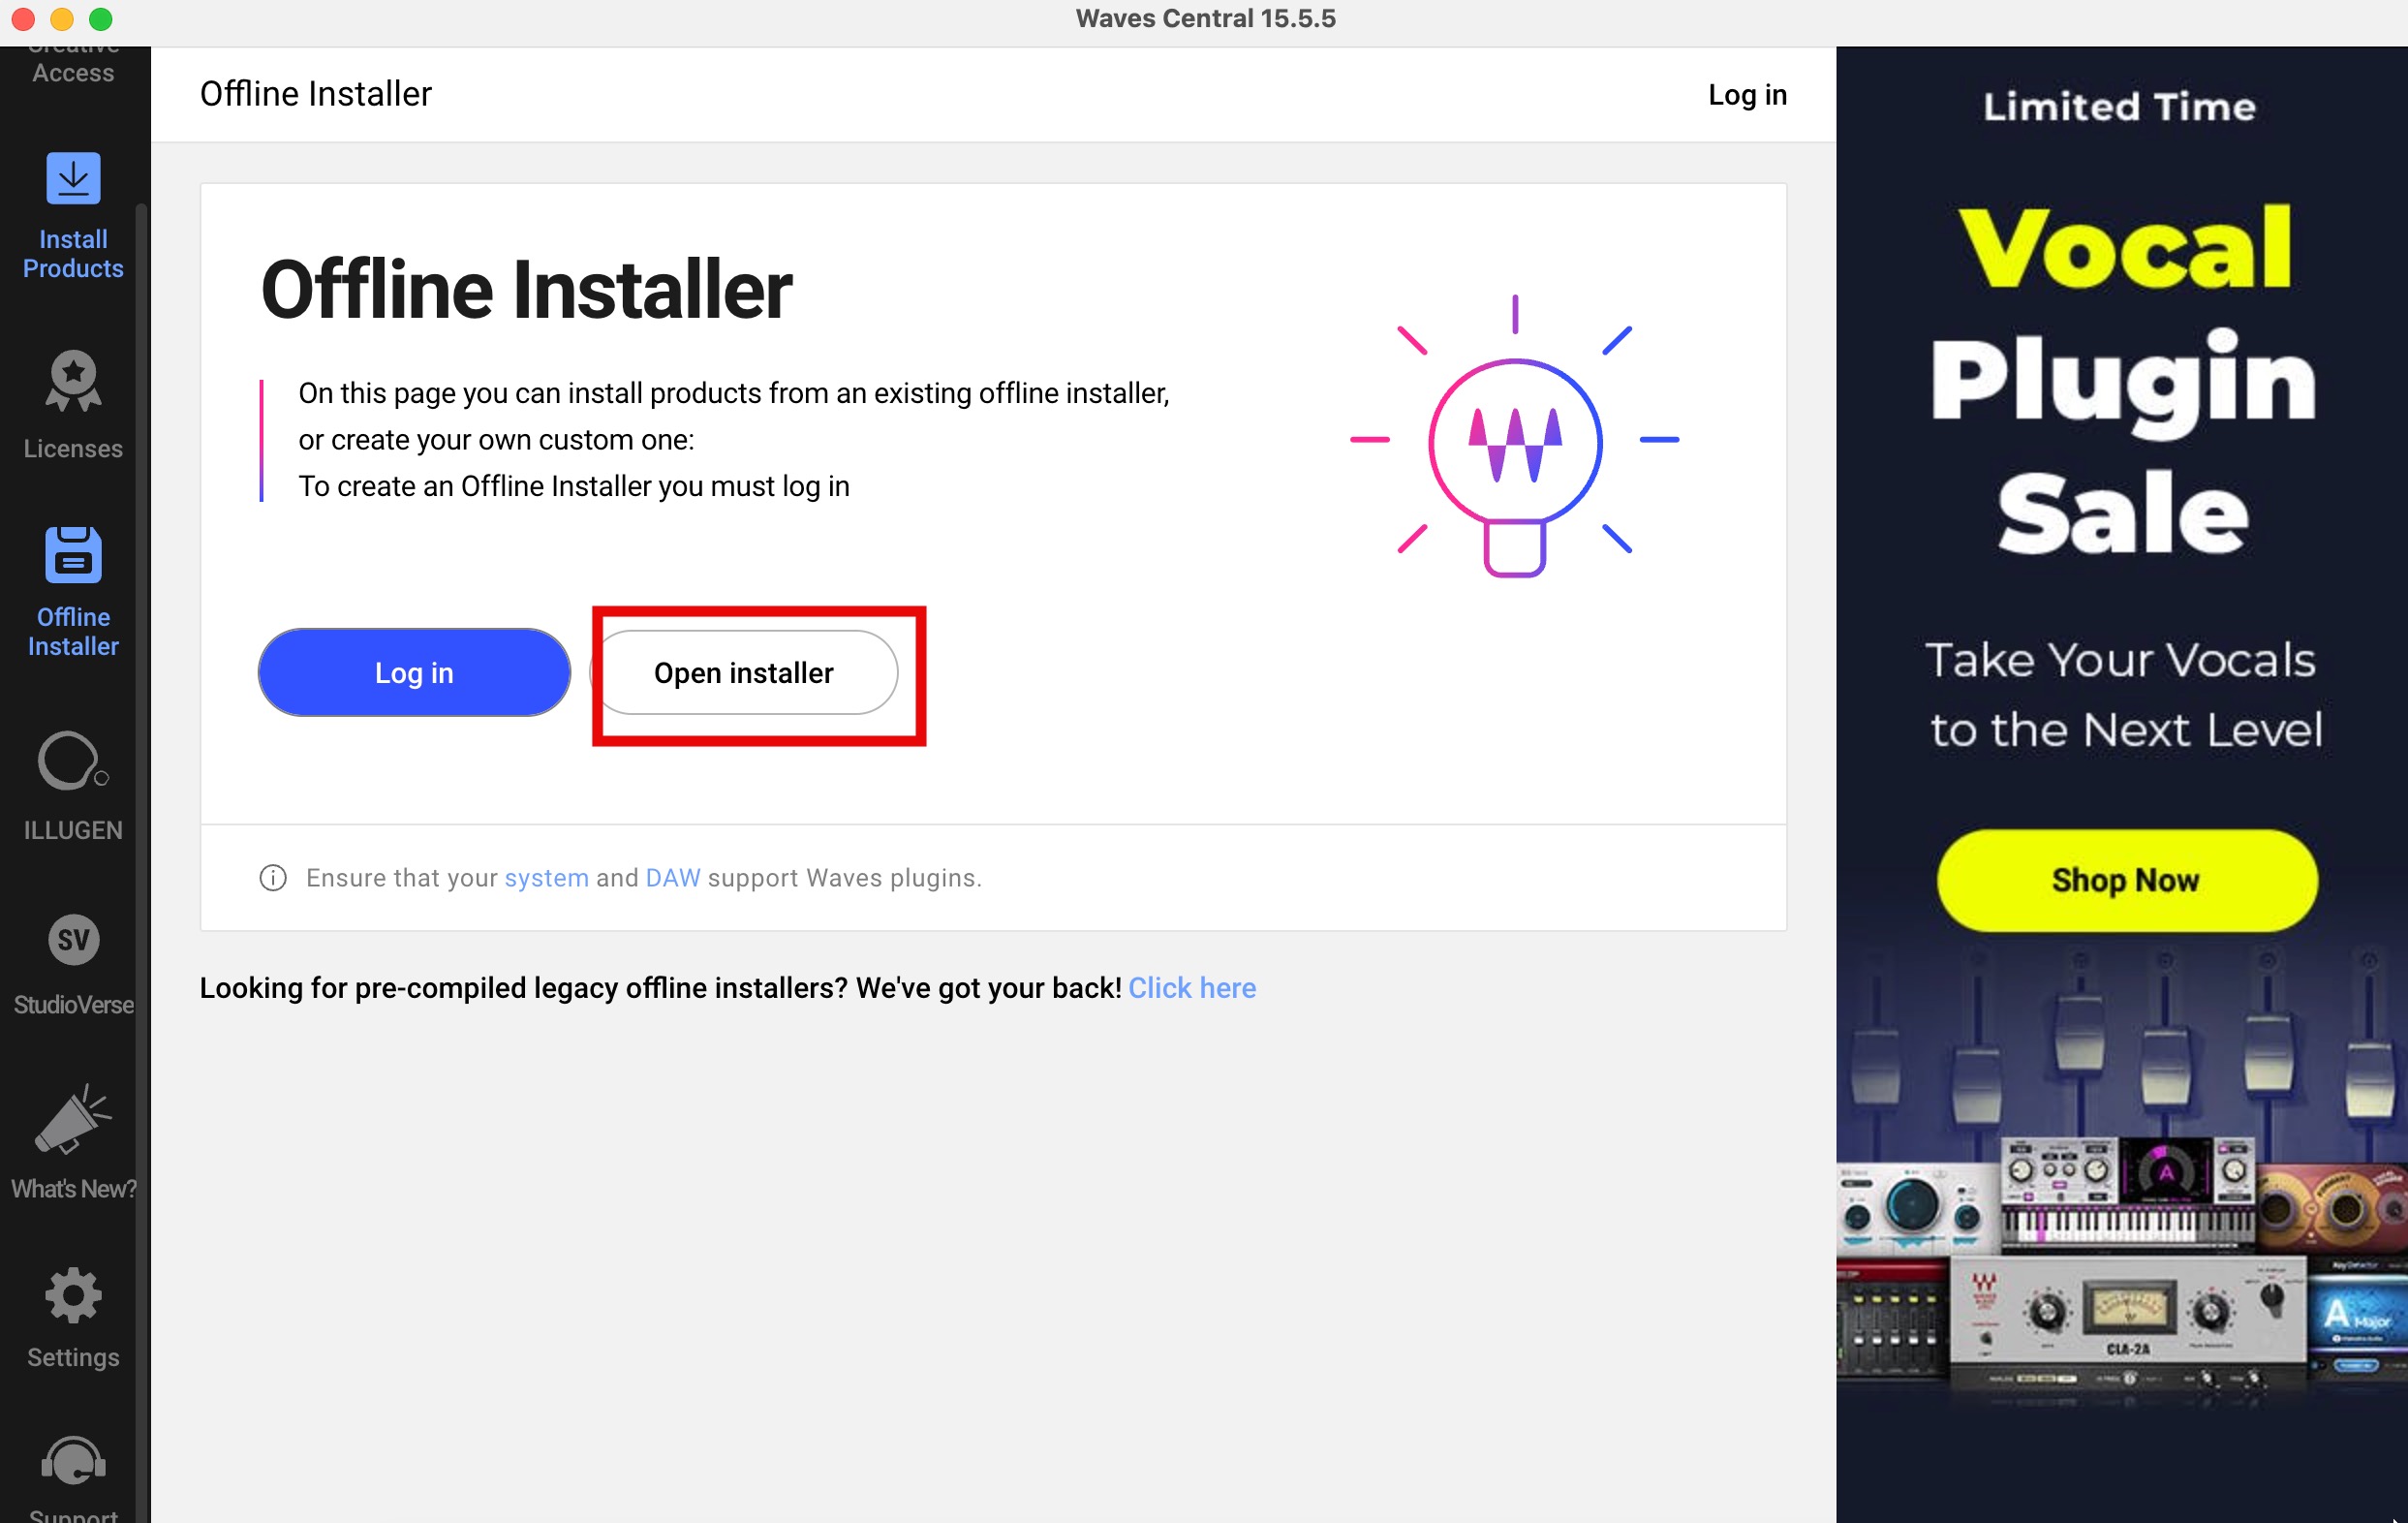Open the Settings gear icon
Viewport: 2408px width, 1523px height.
tap(73, 1295)
